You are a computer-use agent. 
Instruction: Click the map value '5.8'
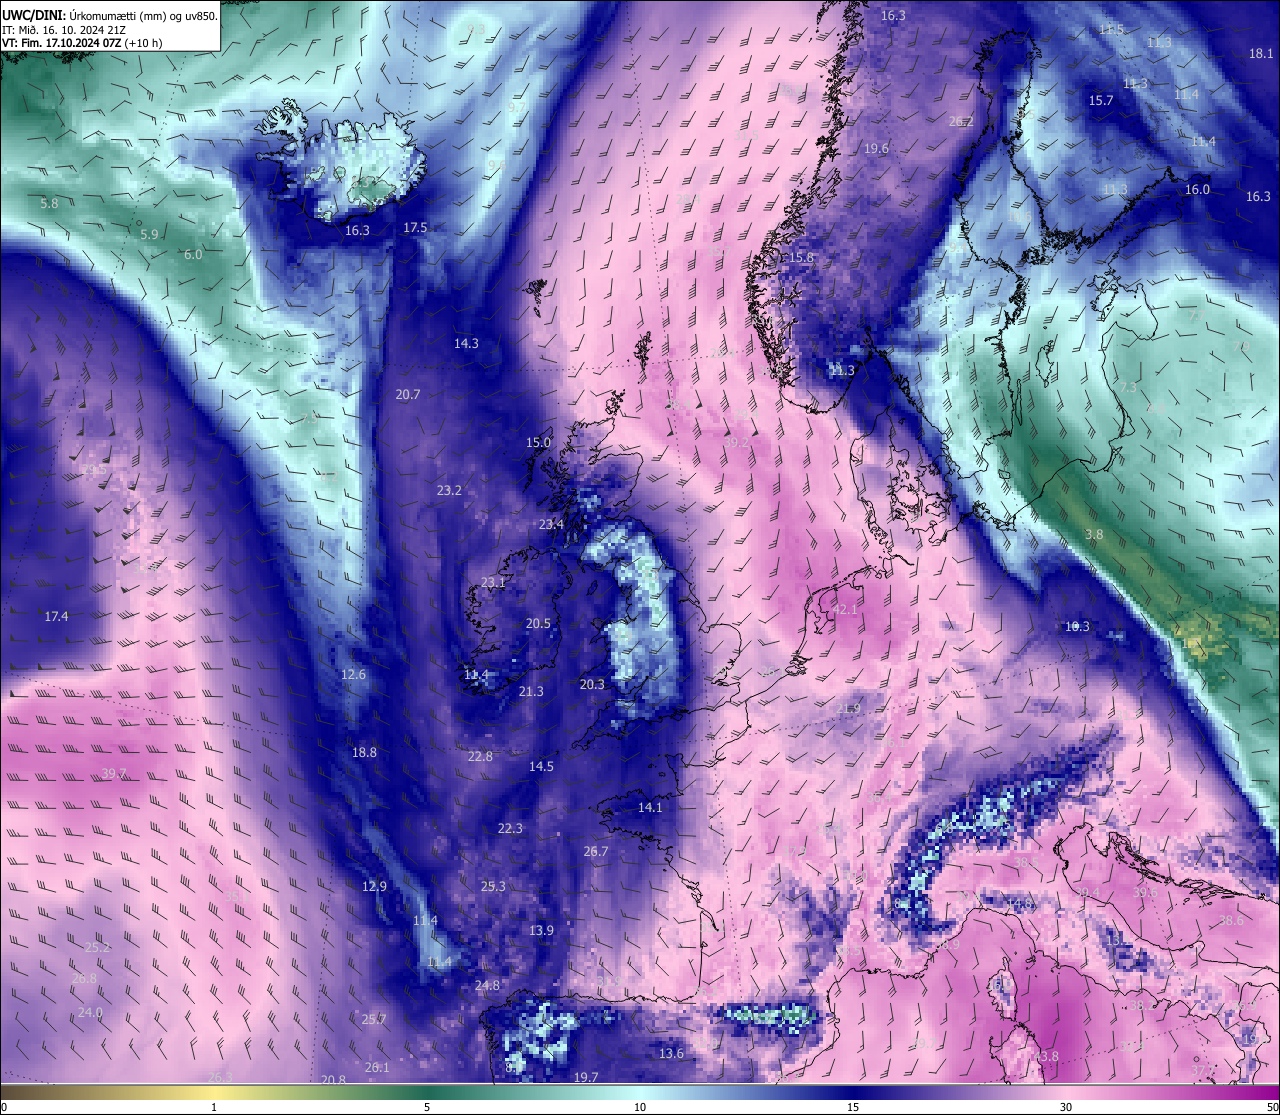click(49, 204)
